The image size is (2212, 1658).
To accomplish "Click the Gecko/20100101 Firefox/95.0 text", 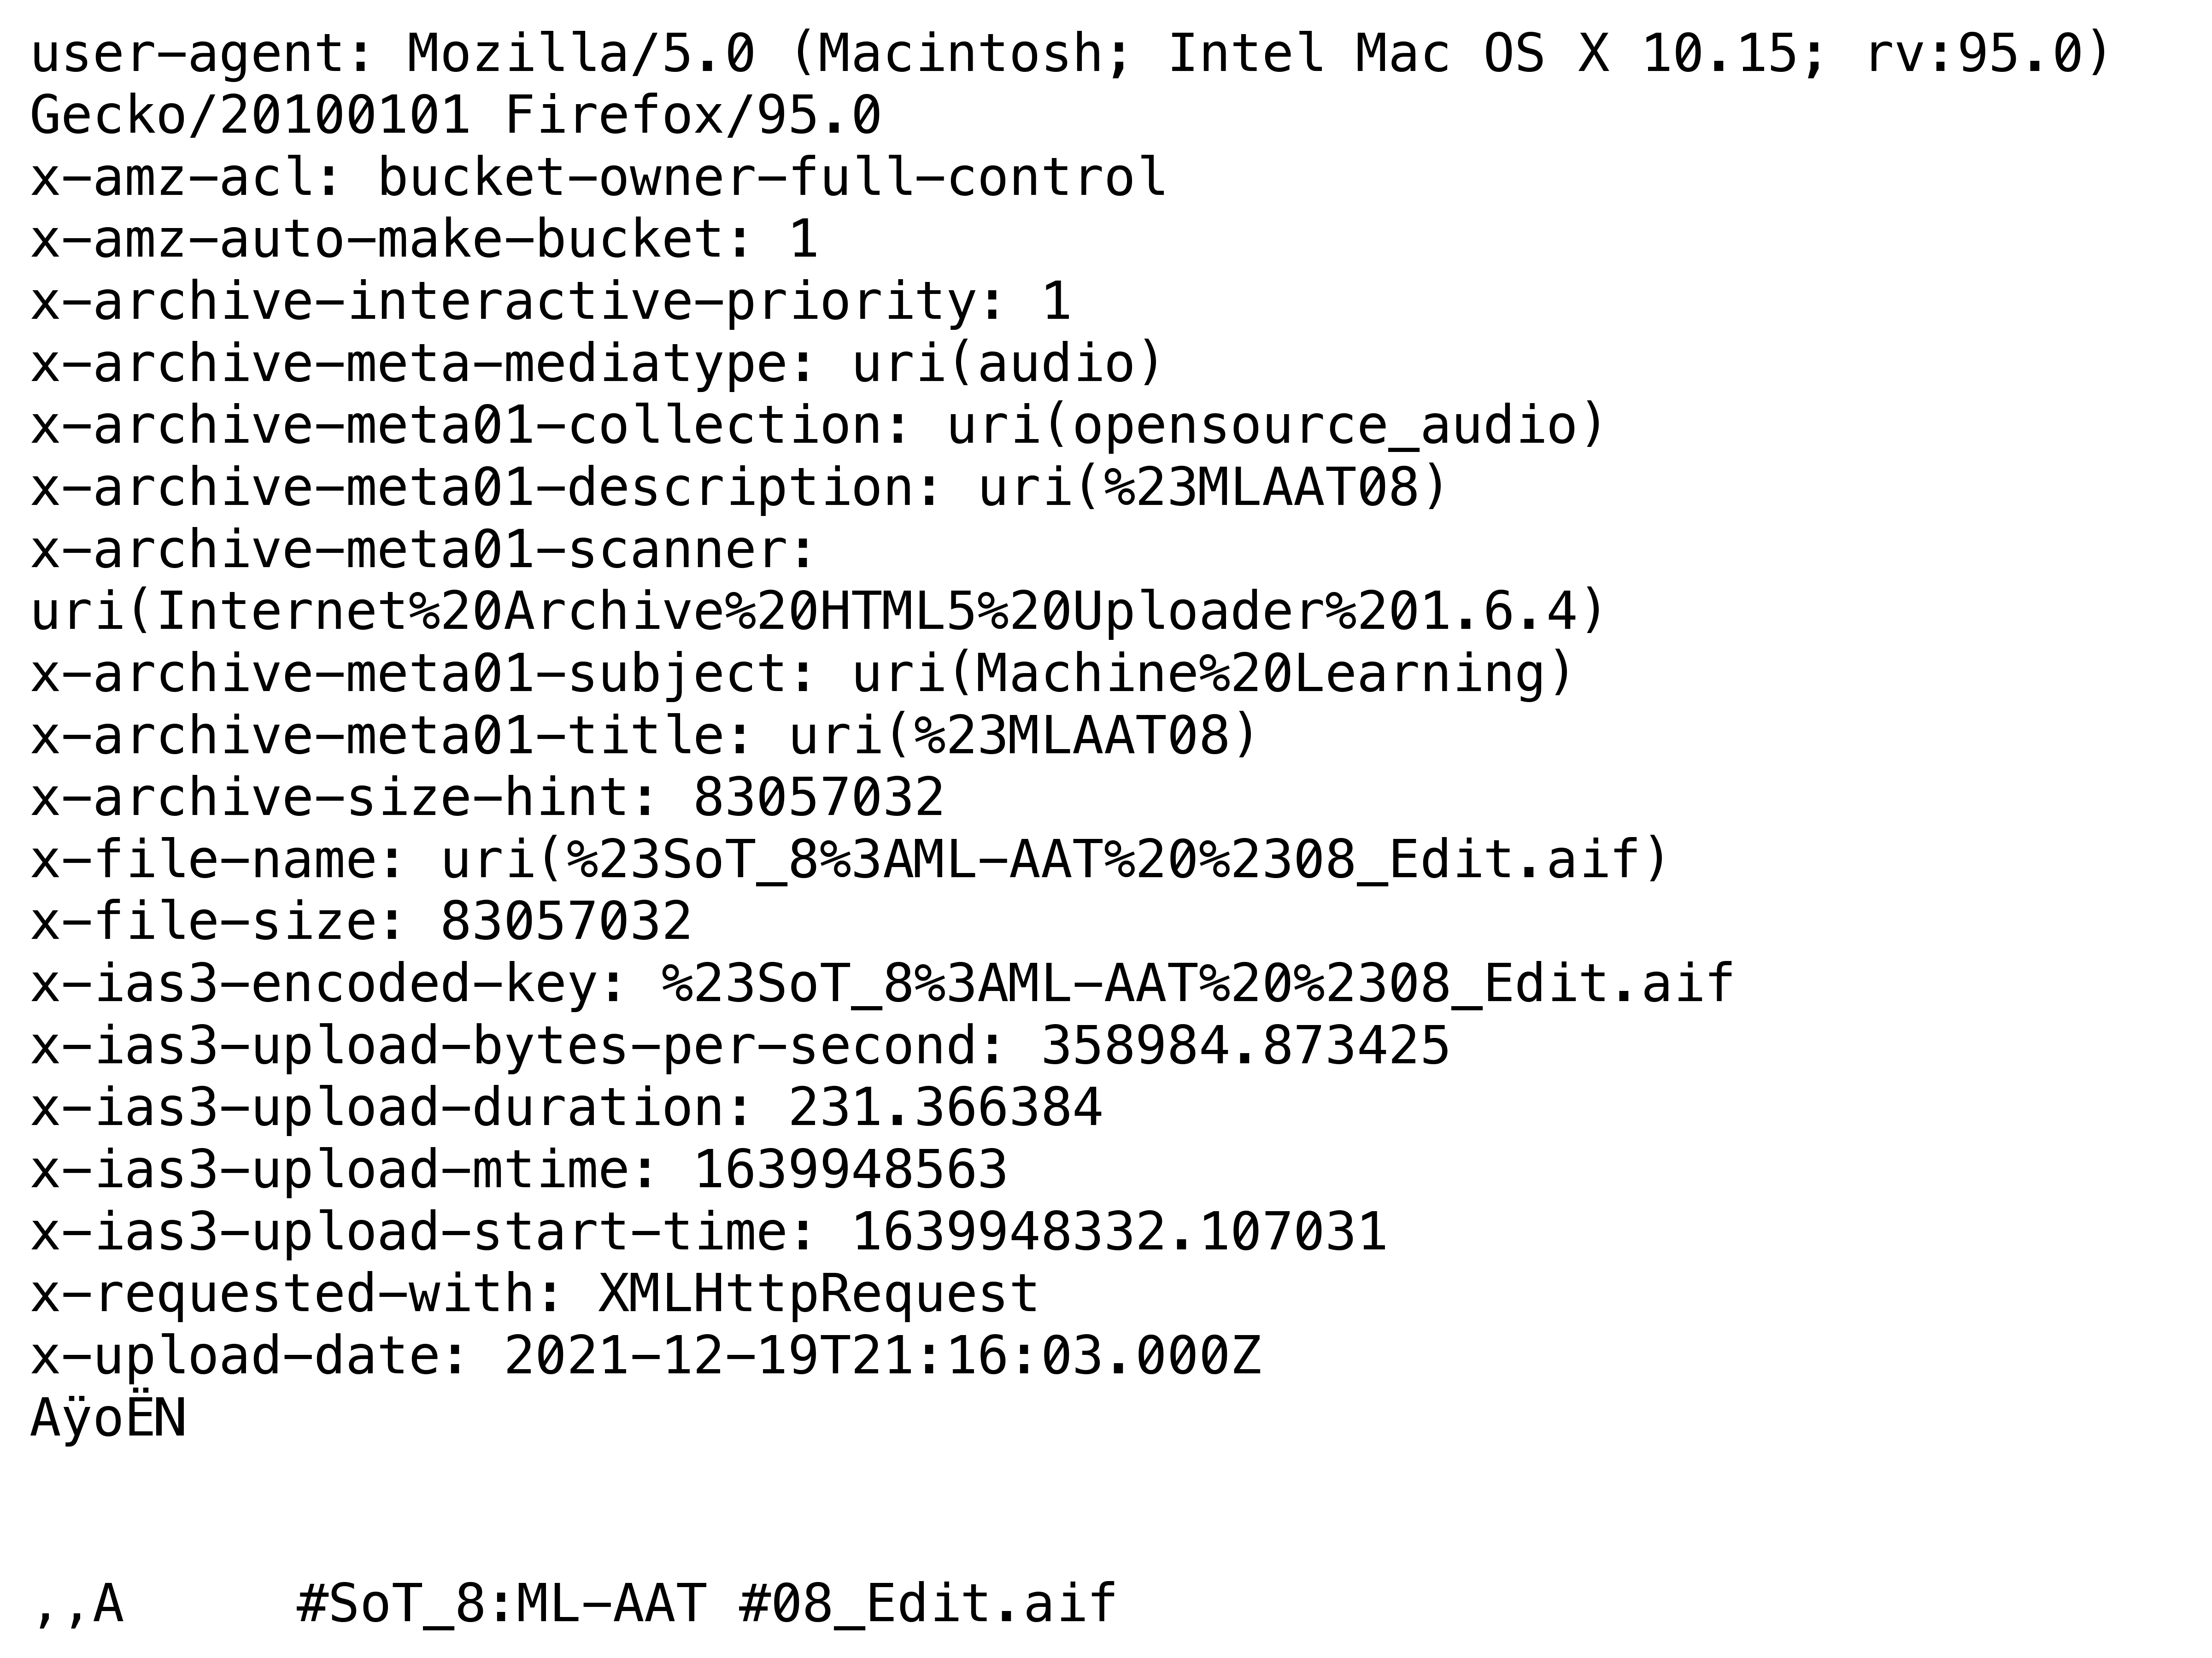I will 455,115.
